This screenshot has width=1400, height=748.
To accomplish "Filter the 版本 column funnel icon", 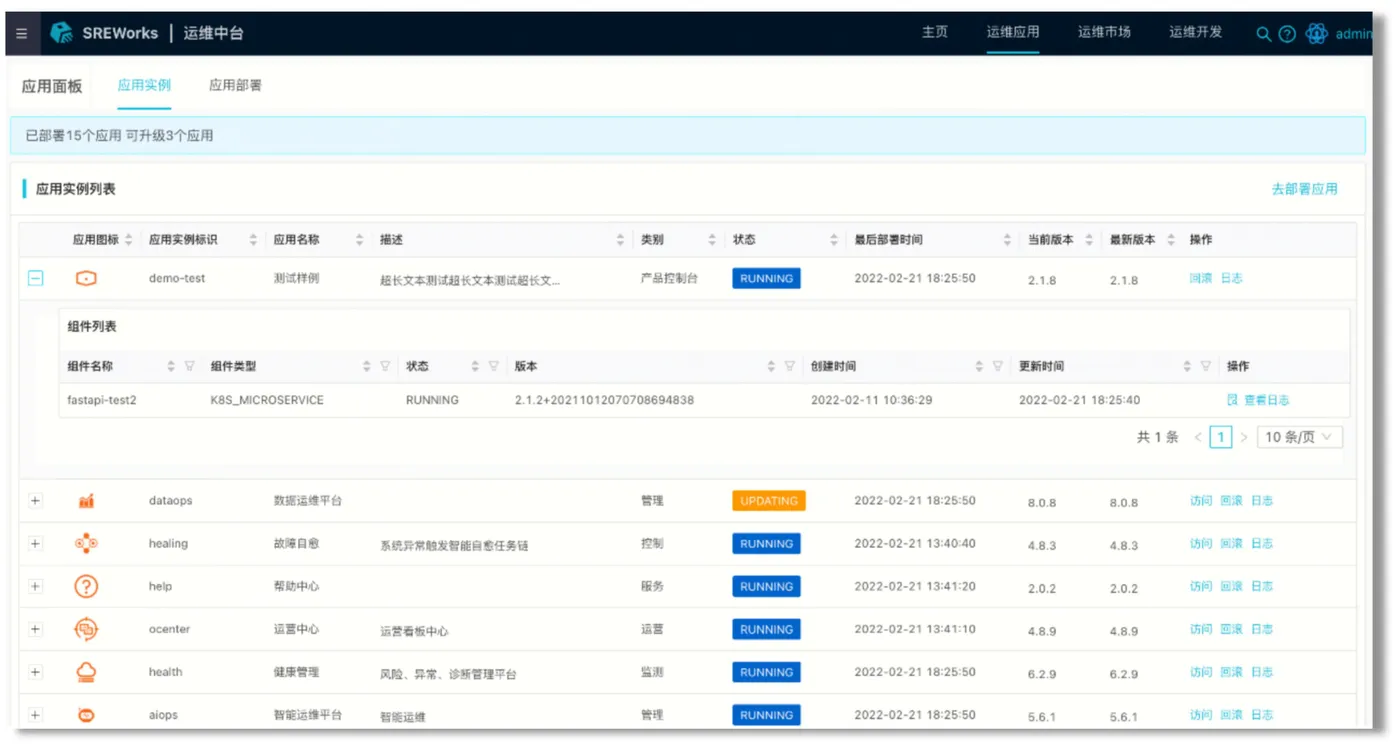I will tap(789, 367).
